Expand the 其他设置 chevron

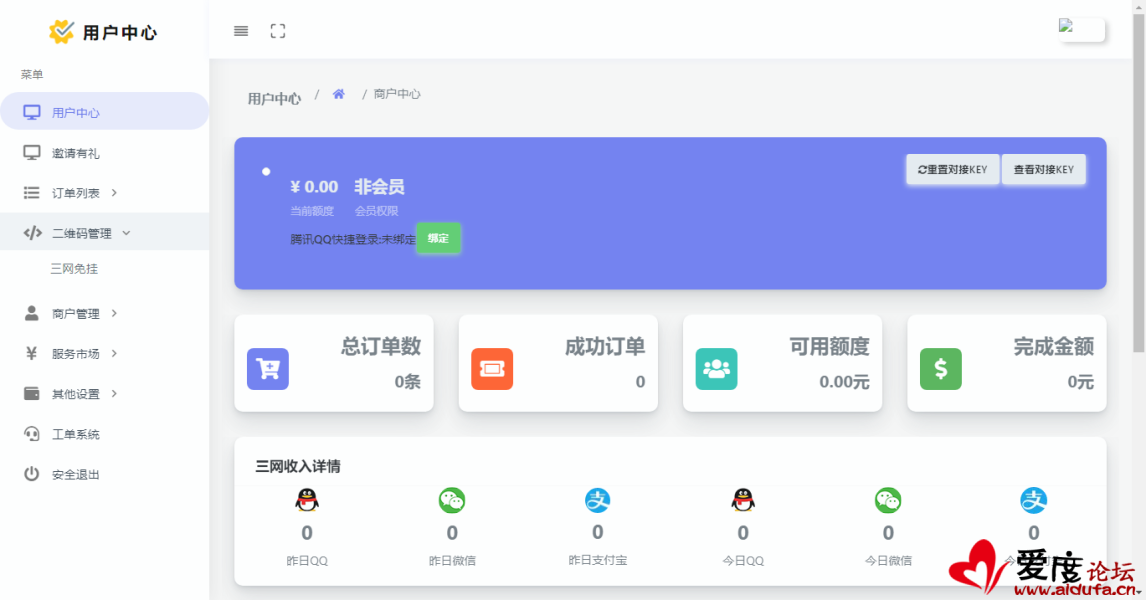(114, 393)
